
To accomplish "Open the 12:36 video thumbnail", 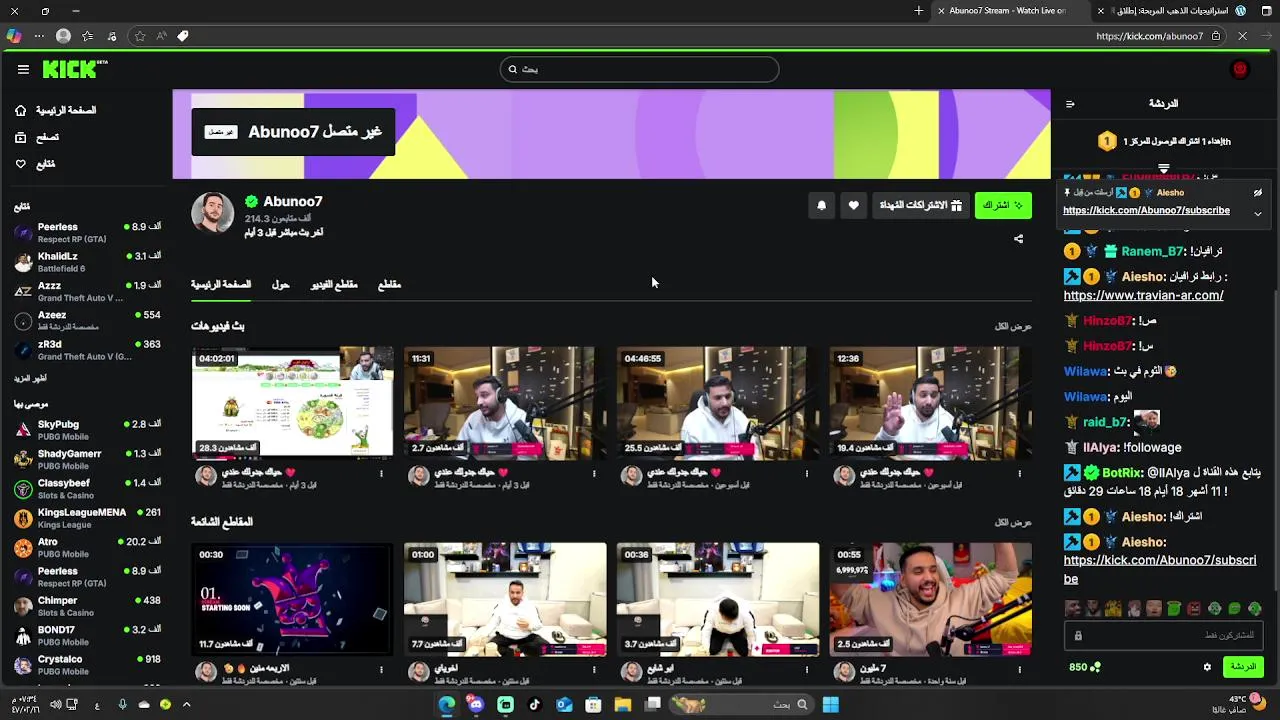I will (x=930, y=403).
